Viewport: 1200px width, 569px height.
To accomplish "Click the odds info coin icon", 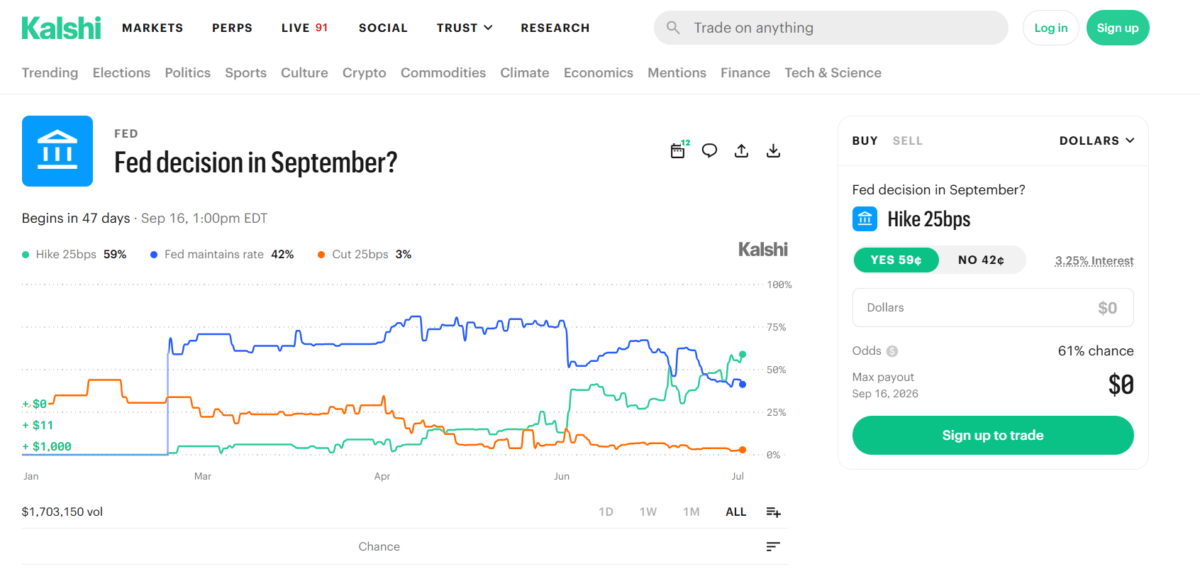I will point(892,351).
